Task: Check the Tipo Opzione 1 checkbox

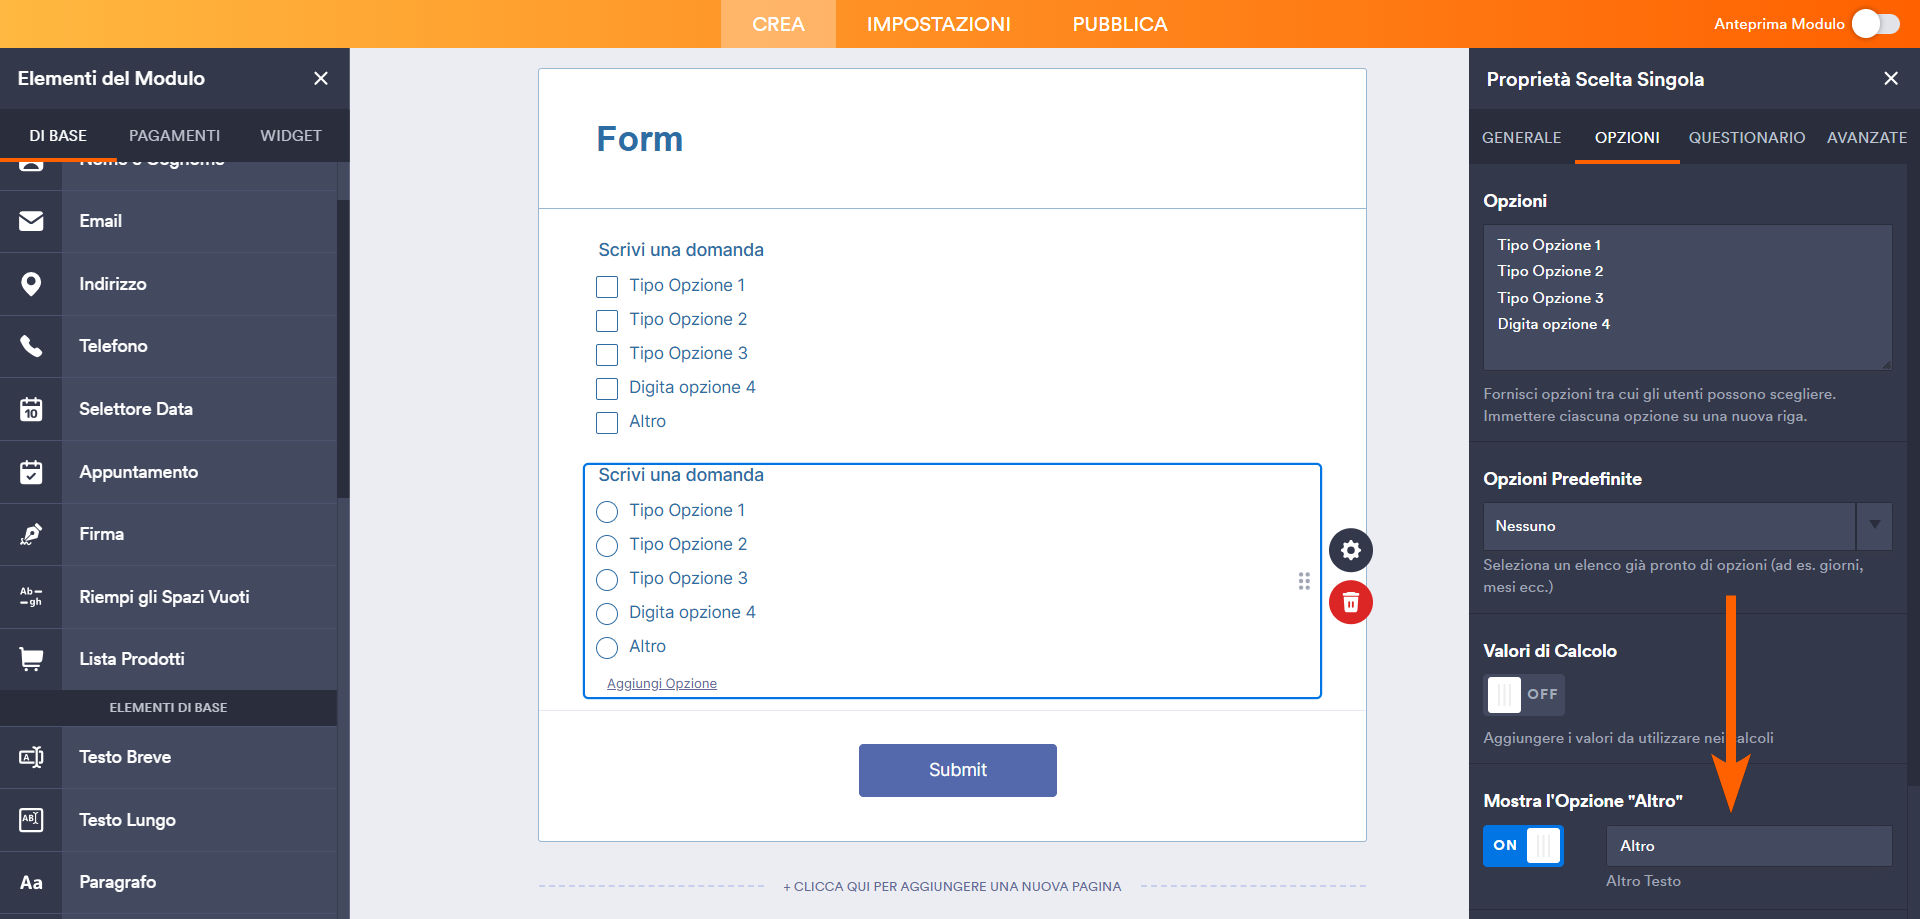Action: coord(607,286)
